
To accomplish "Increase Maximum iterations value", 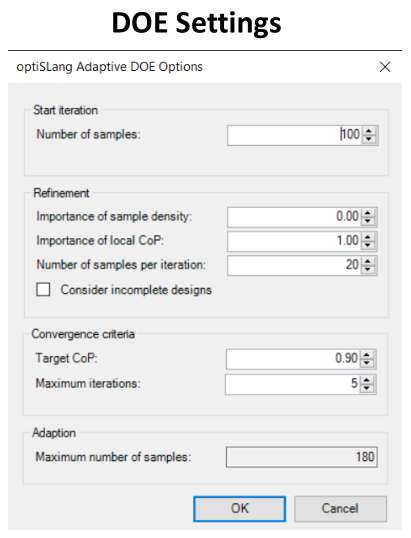I will tap(367, 380).
